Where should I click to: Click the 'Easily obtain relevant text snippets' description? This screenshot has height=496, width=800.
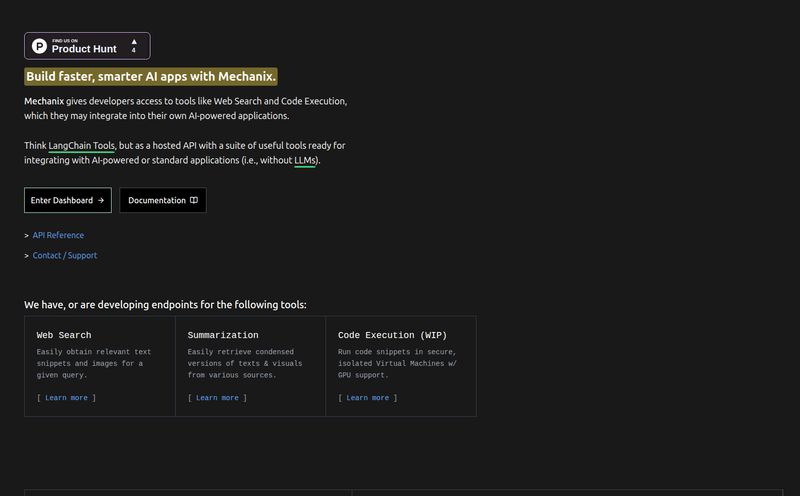point(94,363)
